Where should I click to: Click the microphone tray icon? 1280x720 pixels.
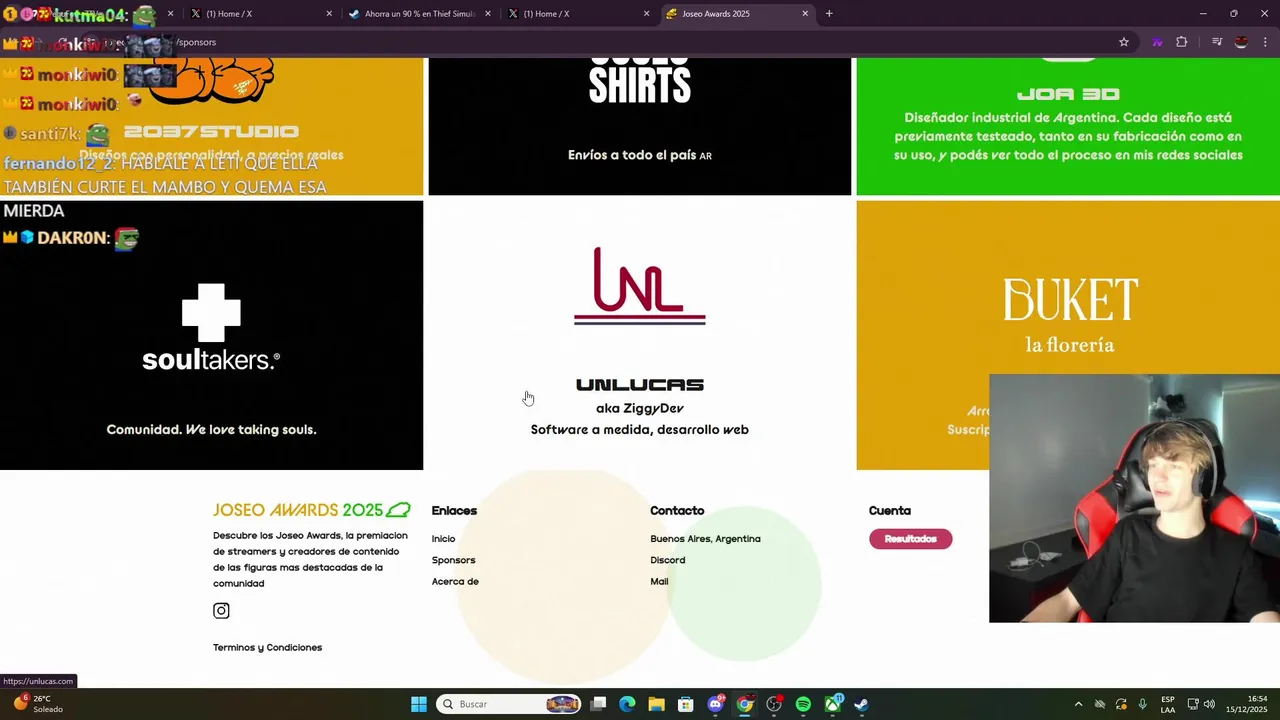[x=1143, y=704]
